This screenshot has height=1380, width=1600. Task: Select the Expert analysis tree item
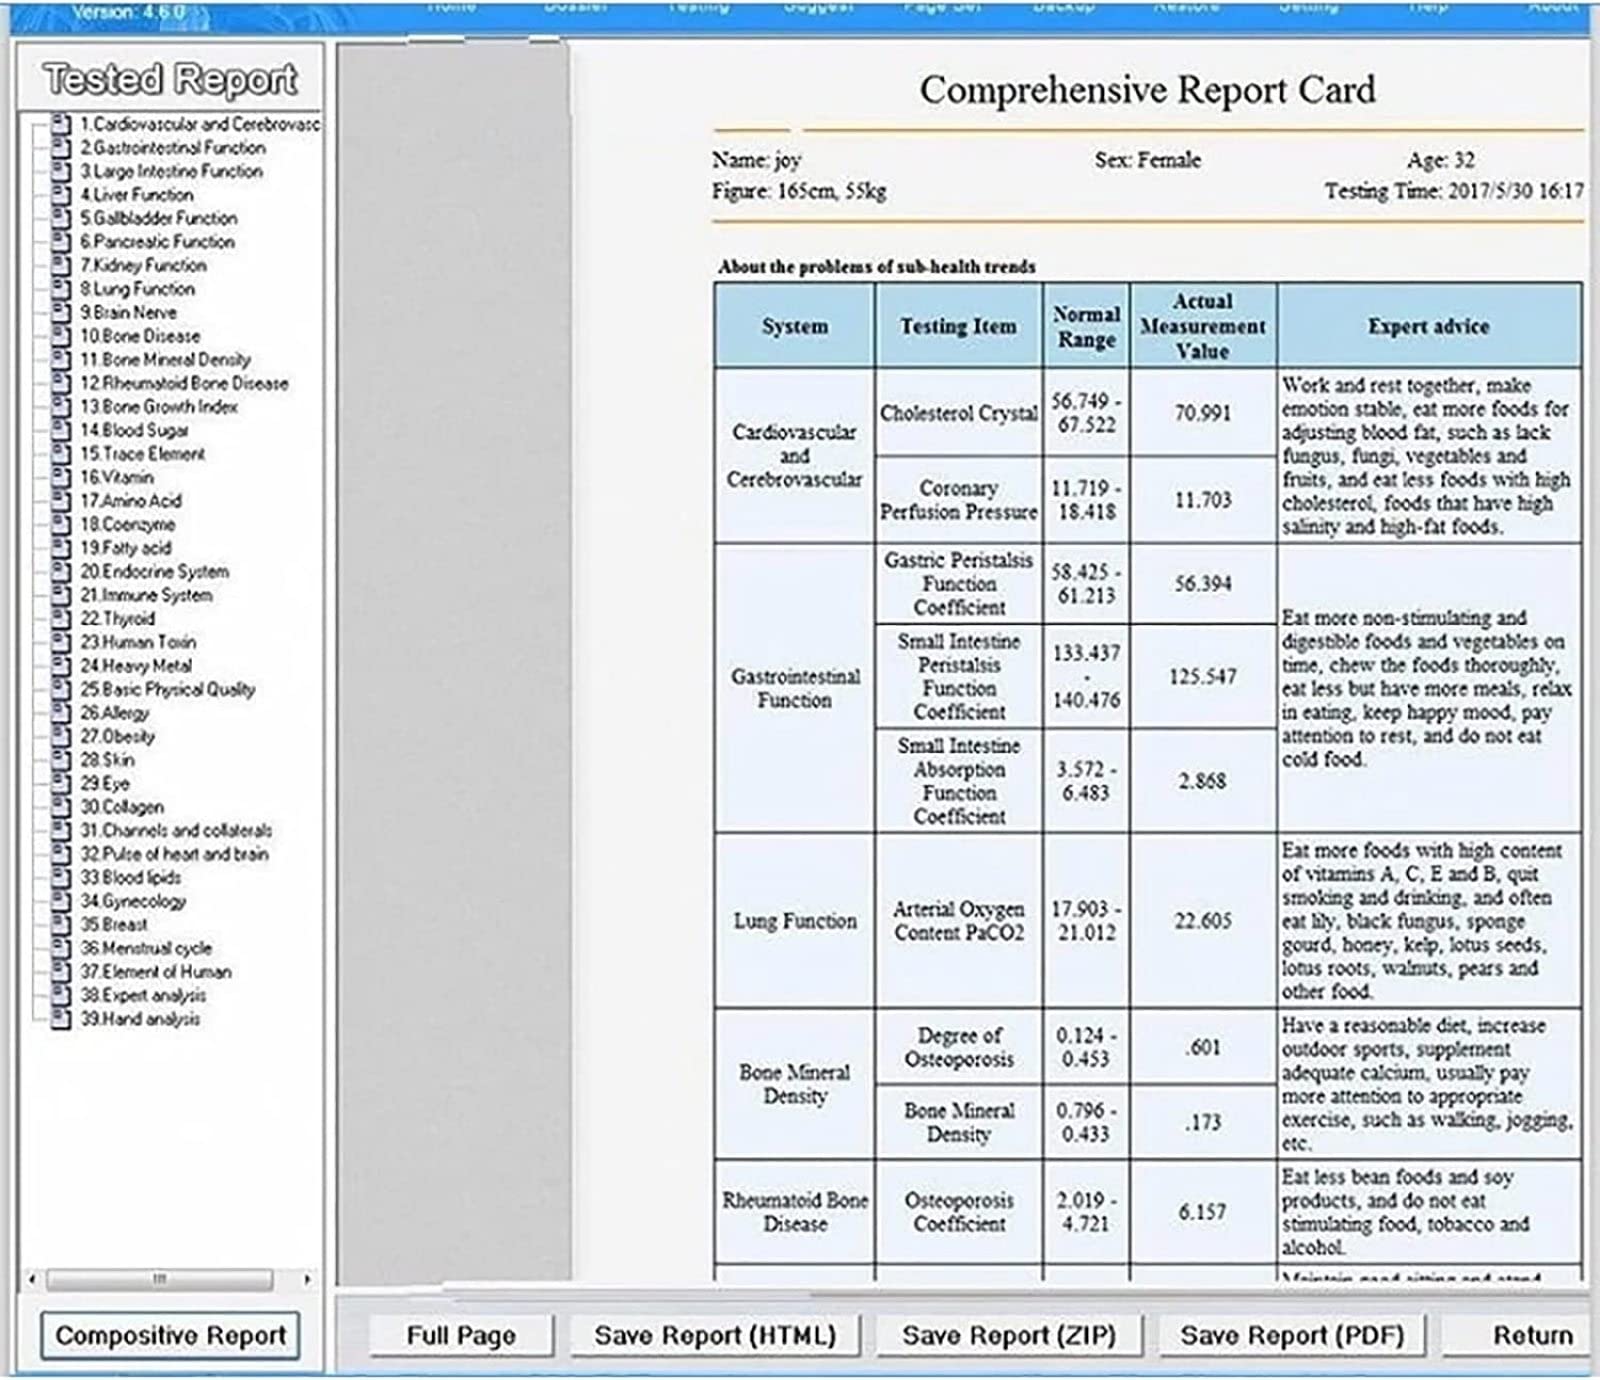point(143,995)
